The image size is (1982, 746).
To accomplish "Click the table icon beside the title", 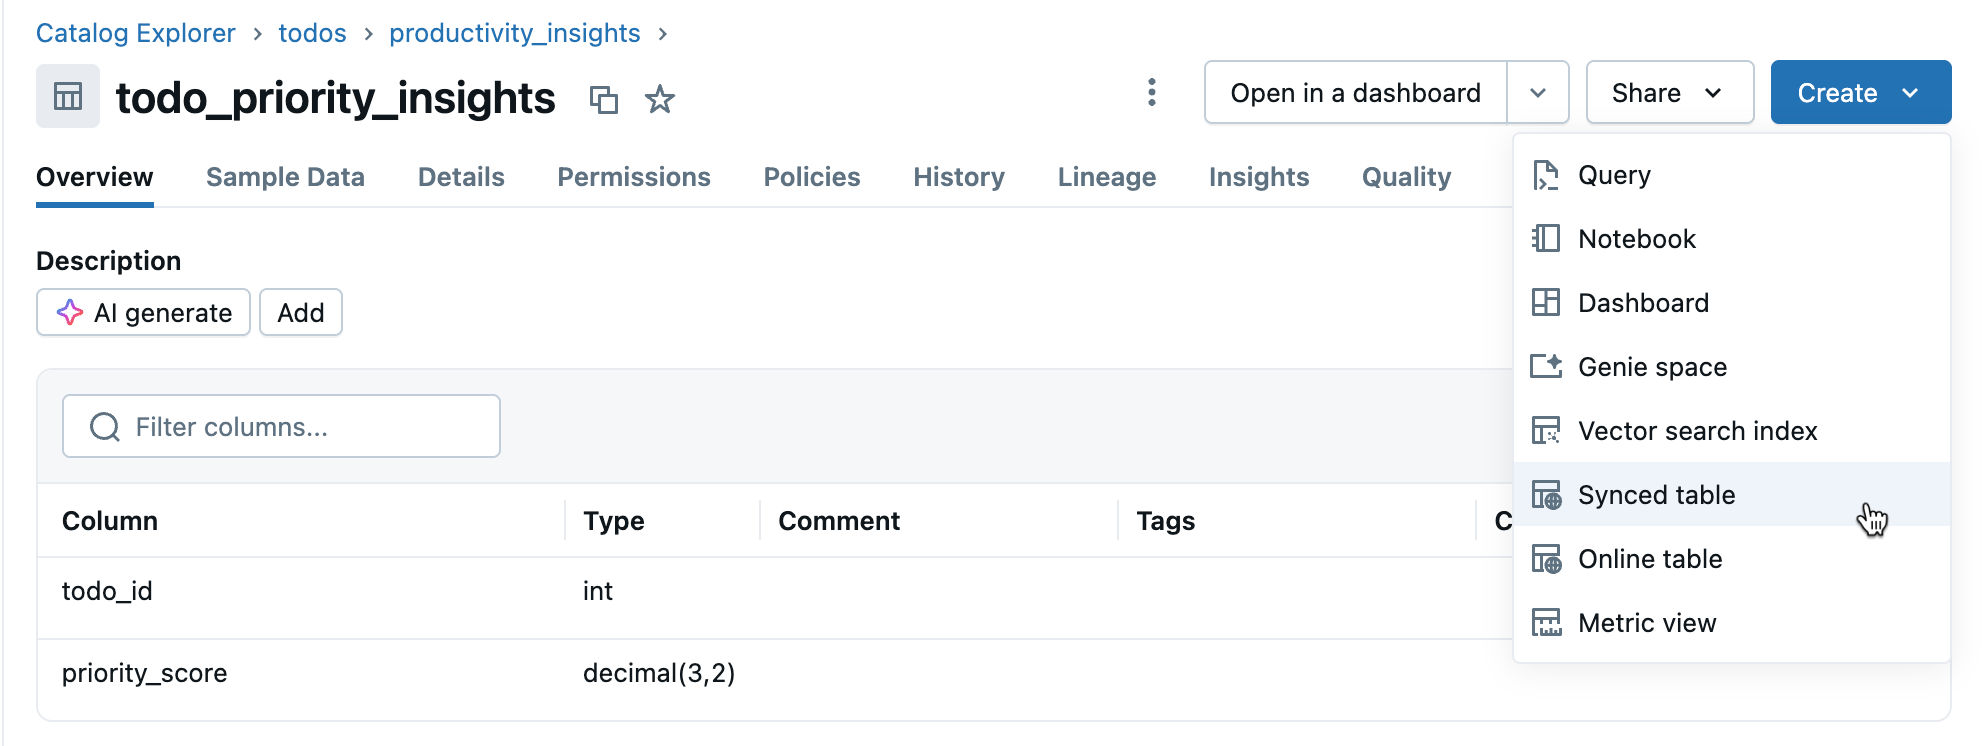I will (68, 97).
